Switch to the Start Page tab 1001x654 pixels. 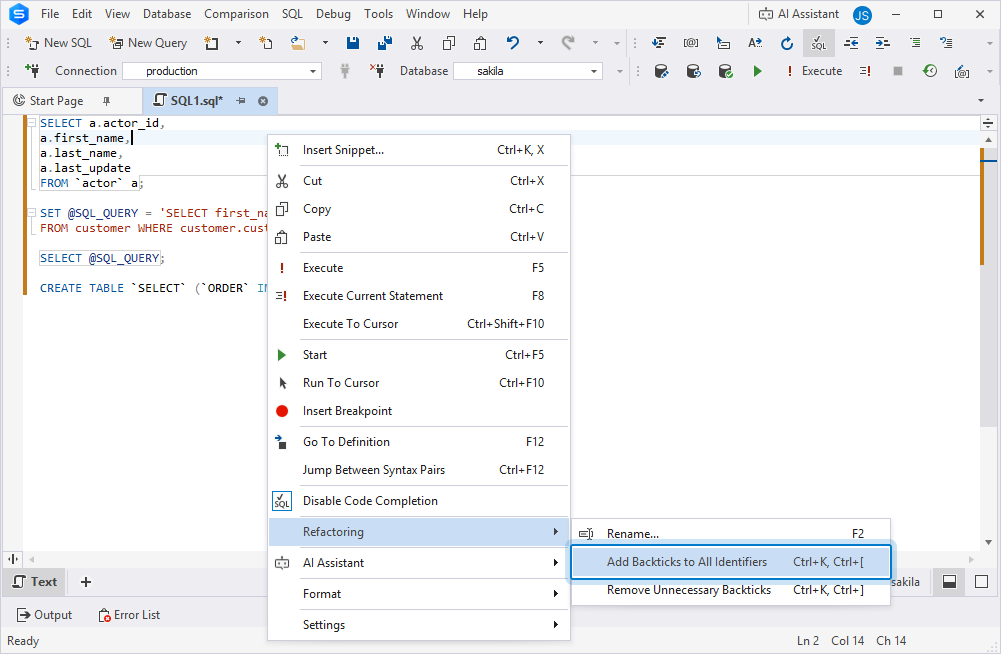point(56,100)
